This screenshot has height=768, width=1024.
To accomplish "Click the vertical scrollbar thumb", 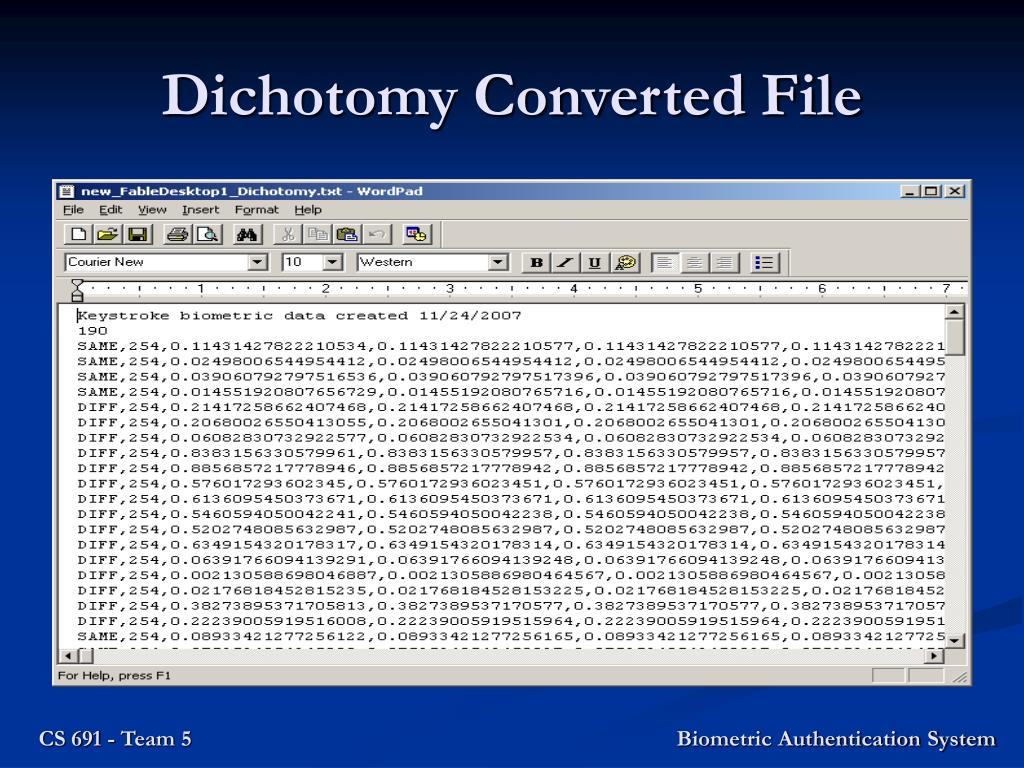I will [x=955, y=338].
